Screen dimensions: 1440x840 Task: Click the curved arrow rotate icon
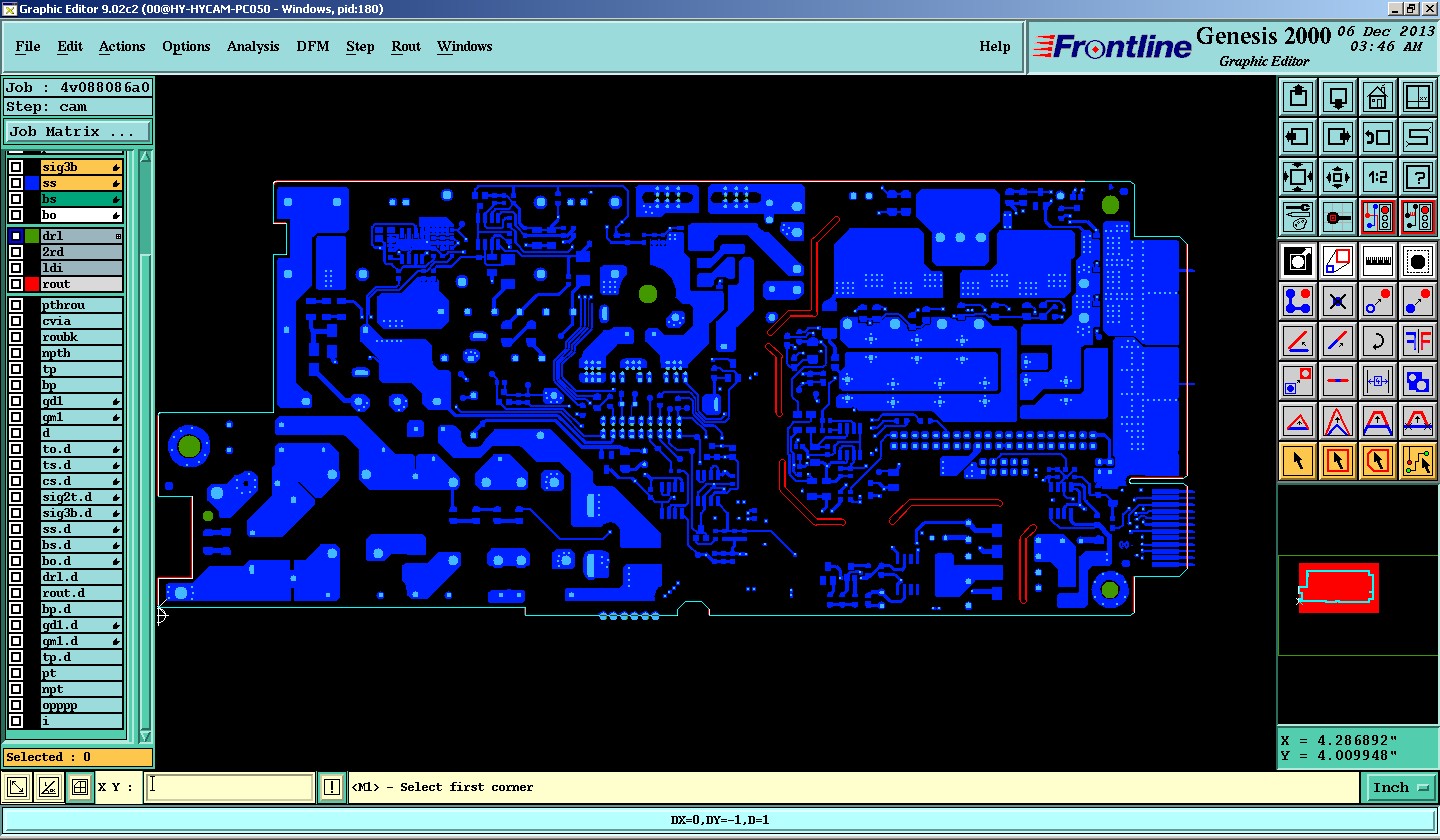click(x=1378, y=341)
